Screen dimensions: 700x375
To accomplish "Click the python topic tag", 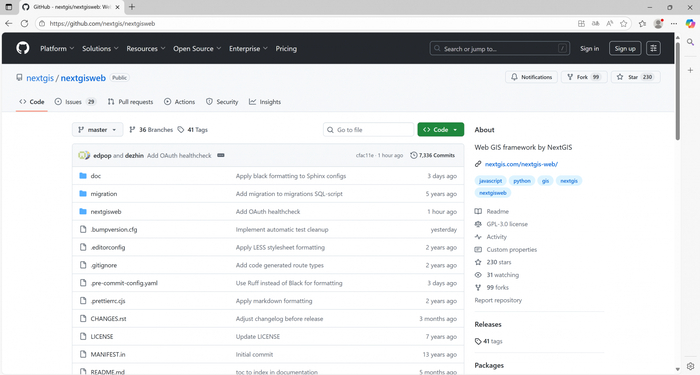I will (522, 181).
